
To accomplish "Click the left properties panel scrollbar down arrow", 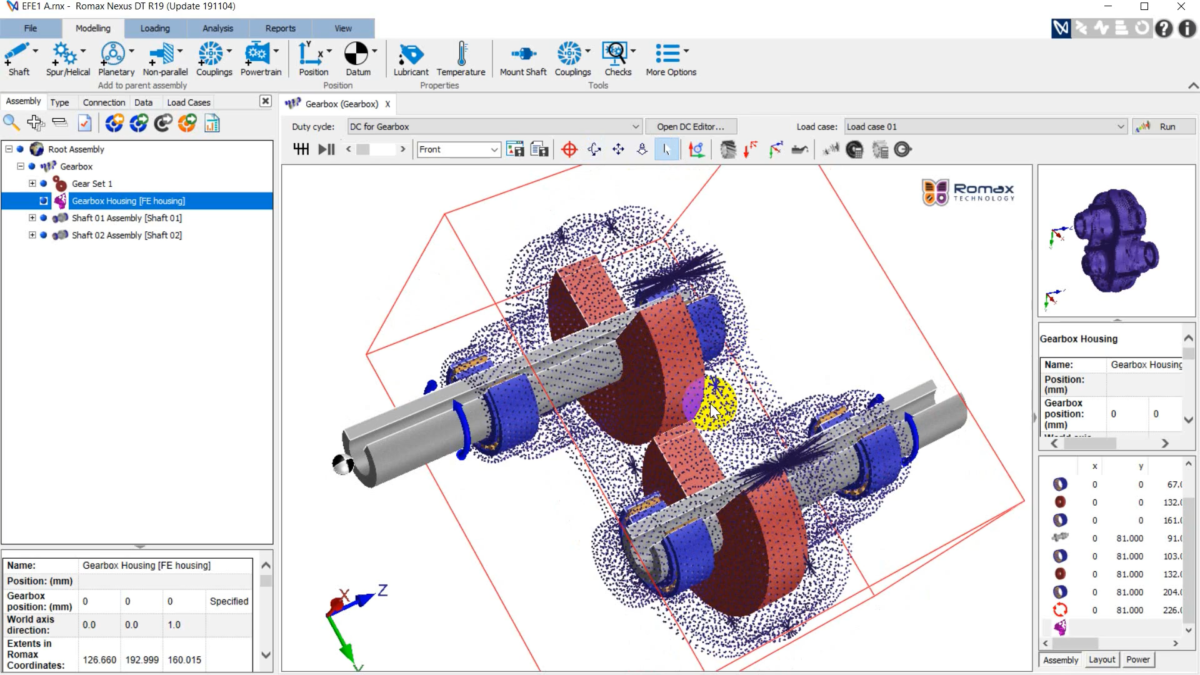I will coord(265,656).
